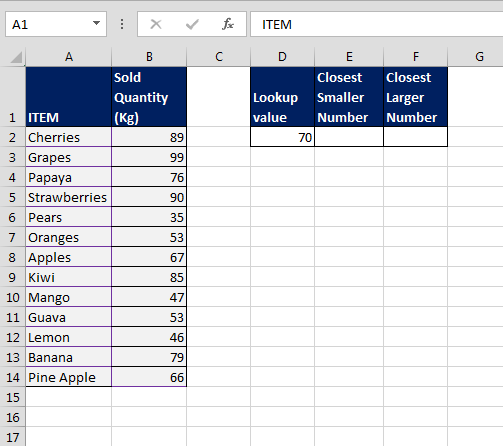Select empty cell under Closest Larger Number
The image size is (503, 446).
(416, 137)
